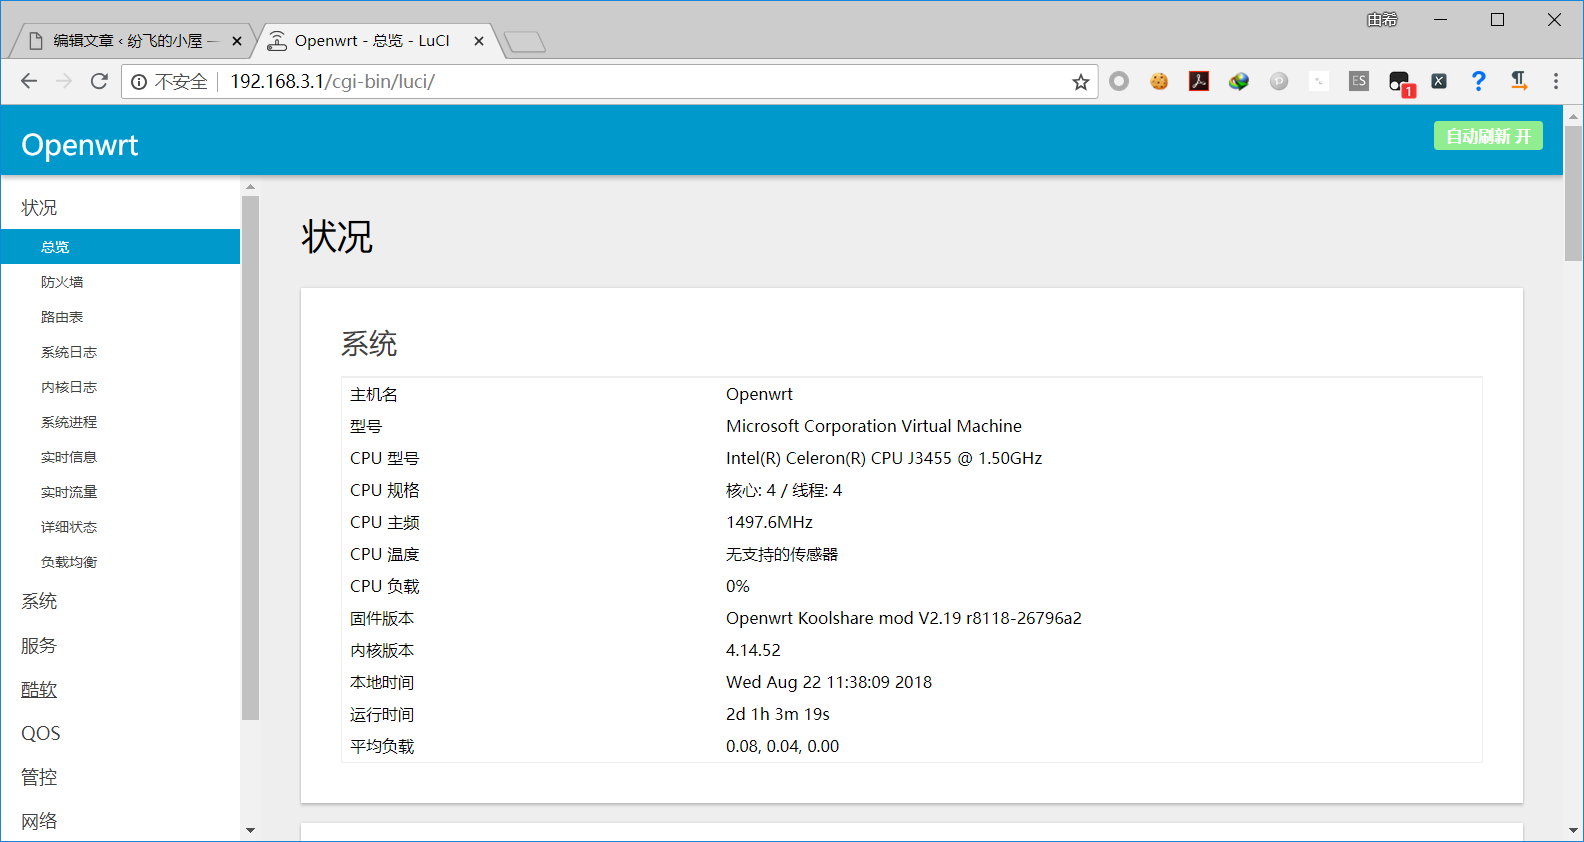Click the local time Wed Aug 22 value
The height and width of the screenshot is (842, 1584).
(829, 682)
